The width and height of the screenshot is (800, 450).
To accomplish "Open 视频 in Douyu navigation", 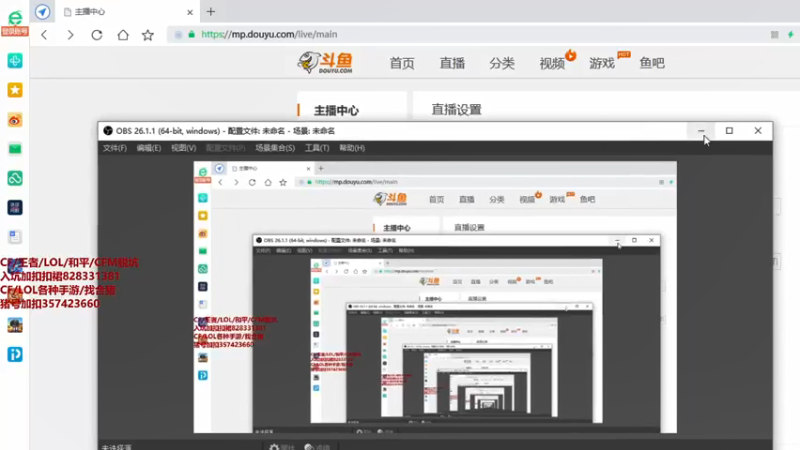I will point(552,63).
